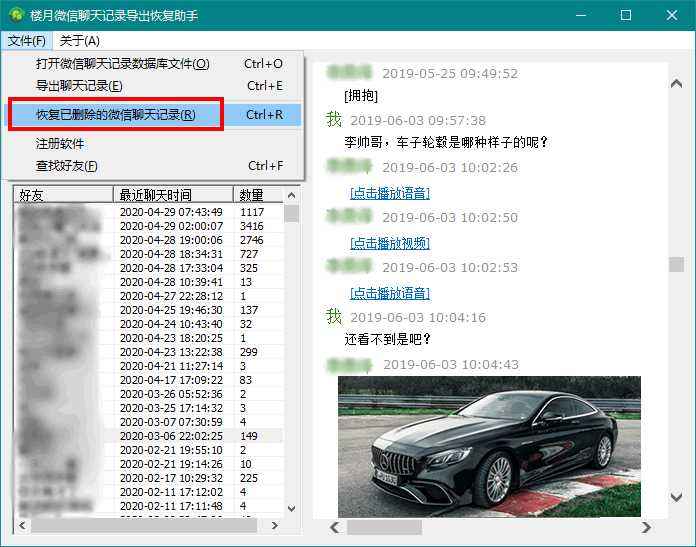The width and height of the screenshot is (696, 547).
Task: Select row dated 2020-04-23 13:22:38
Action: tap(149, 352)
